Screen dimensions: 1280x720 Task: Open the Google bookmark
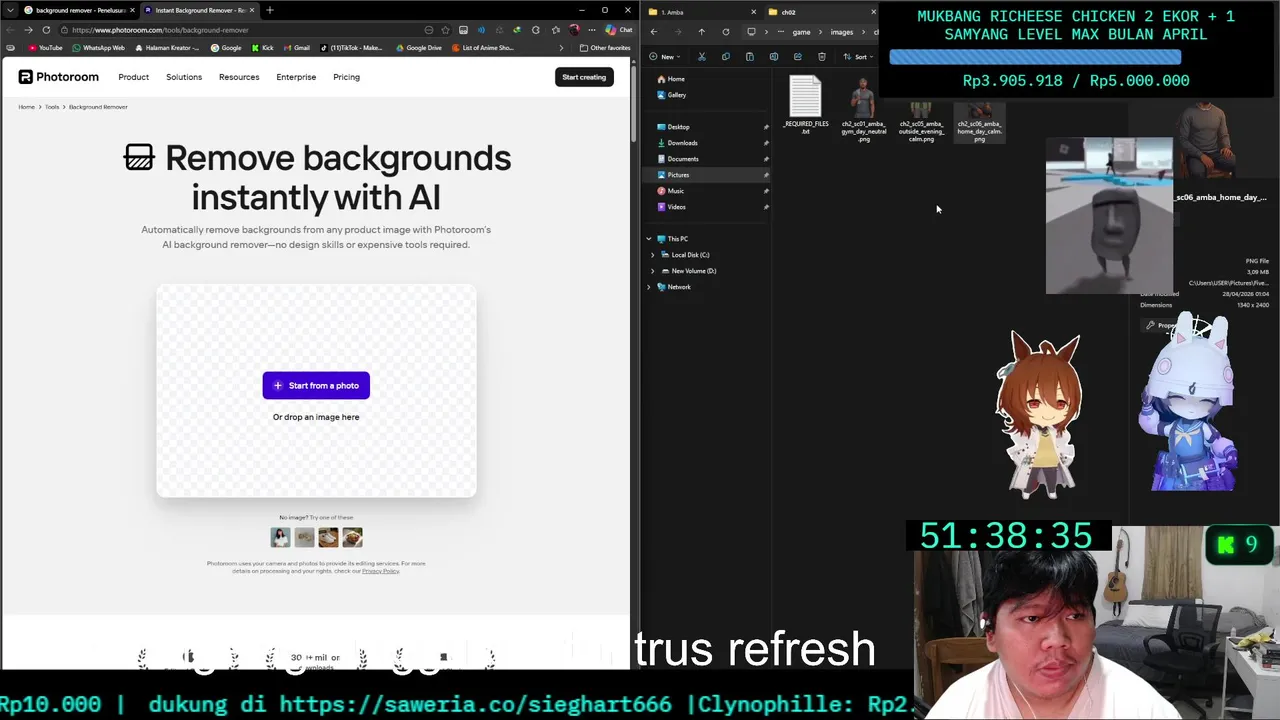pos(226,48)
